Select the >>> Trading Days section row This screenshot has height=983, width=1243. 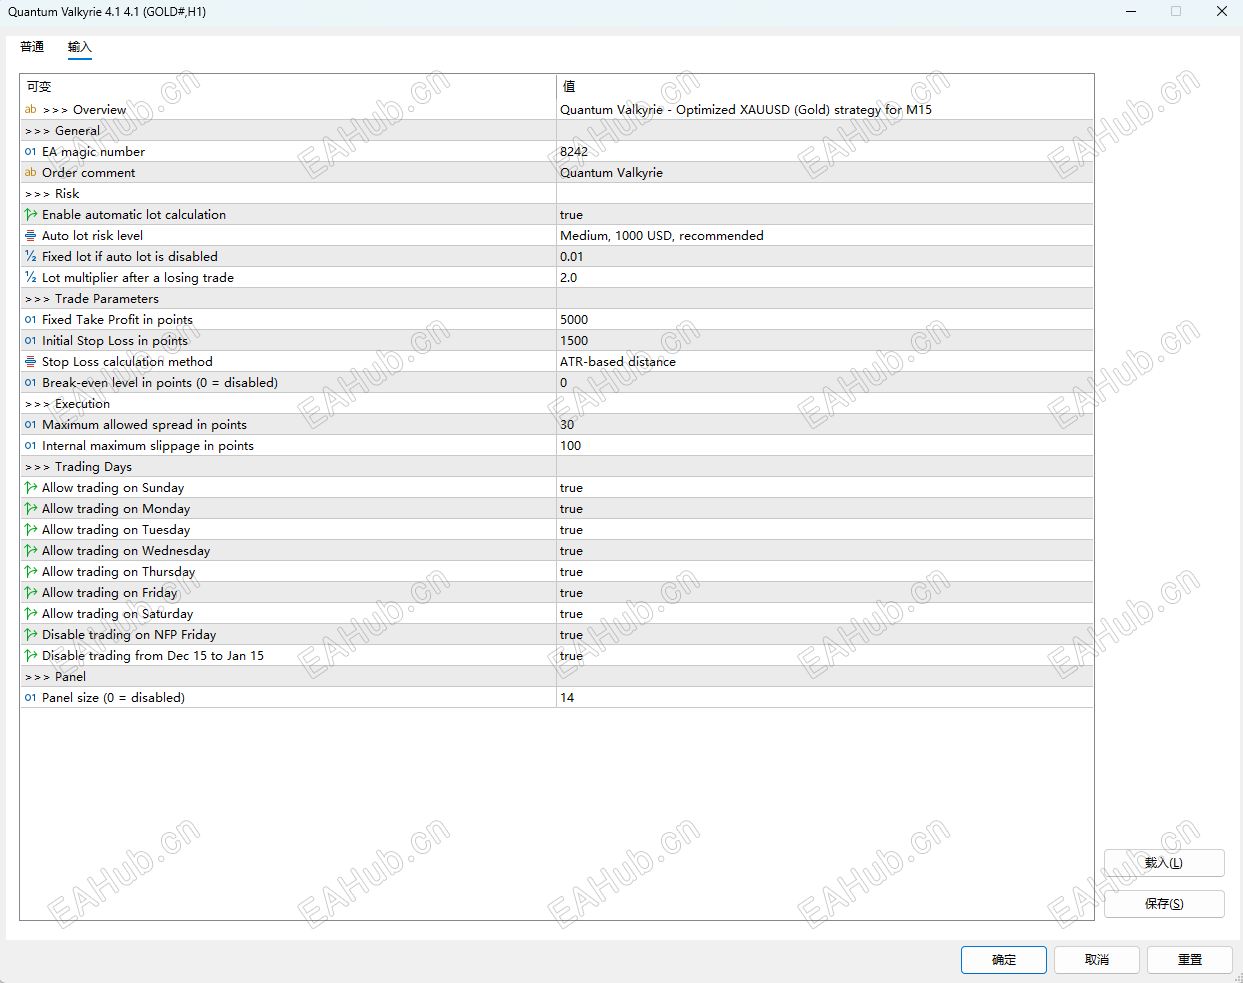point(557,467)
